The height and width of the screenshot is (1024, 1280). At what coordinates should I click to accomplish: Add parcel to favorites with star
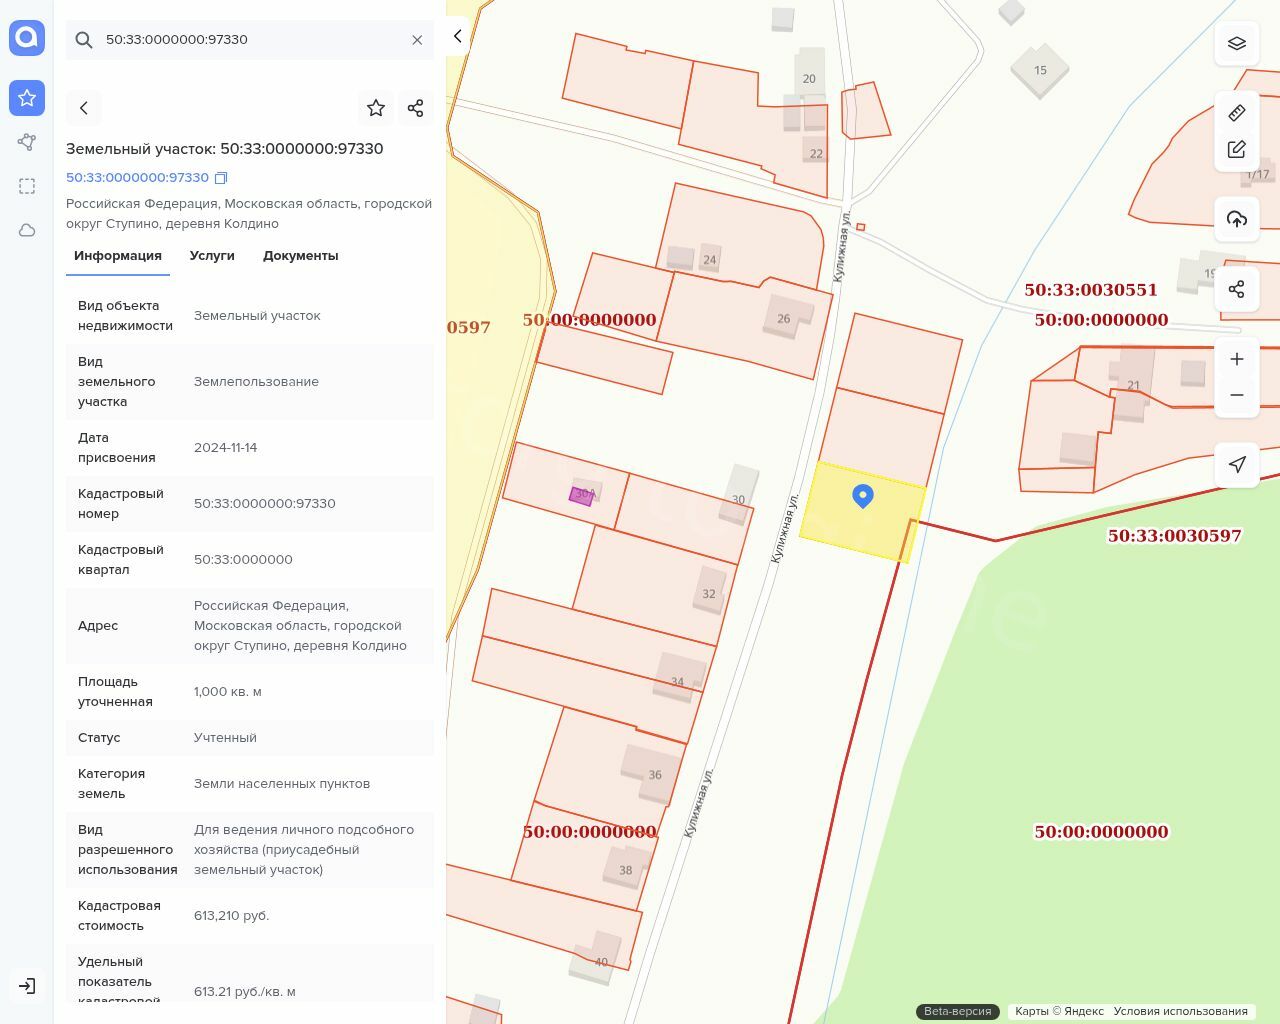pos(376,108)
